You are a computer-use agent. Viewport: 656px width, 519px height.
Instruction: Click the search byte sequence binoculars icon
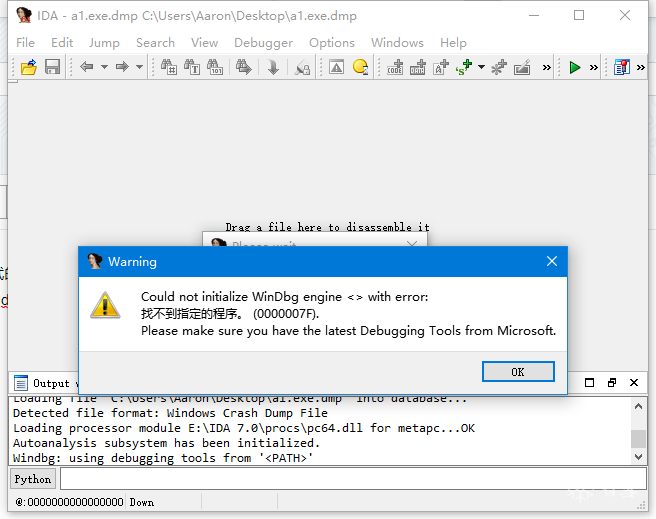(x=215, y=67)
